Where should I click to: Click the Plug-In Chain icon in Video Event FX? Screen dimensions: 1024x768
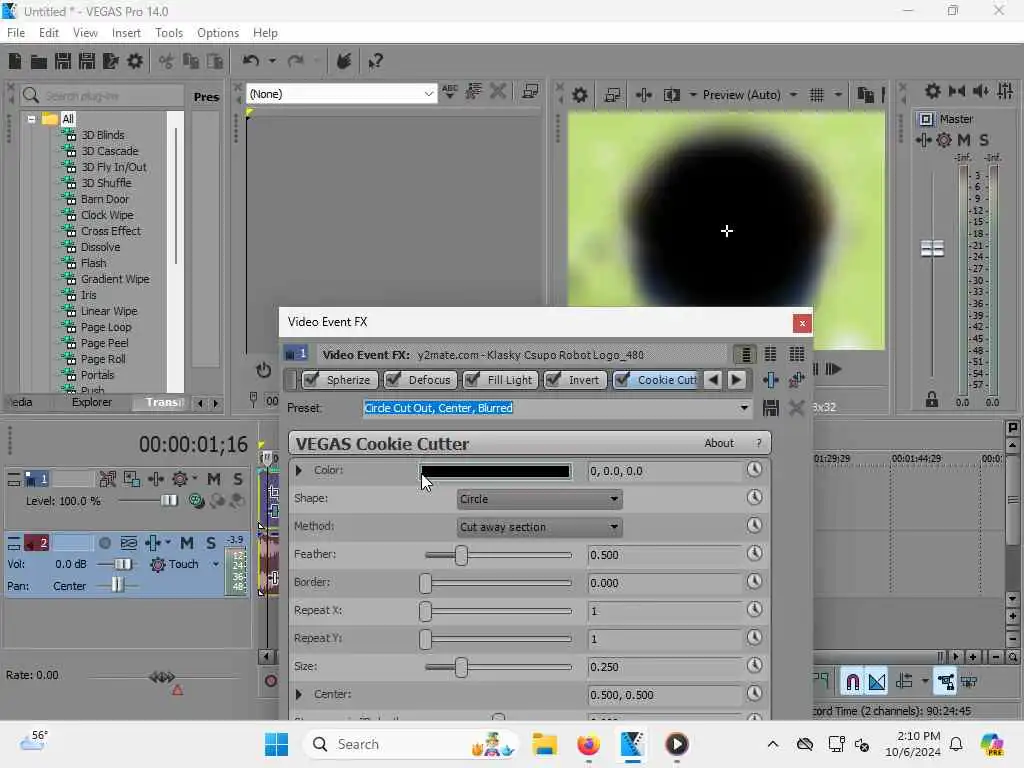771,380
